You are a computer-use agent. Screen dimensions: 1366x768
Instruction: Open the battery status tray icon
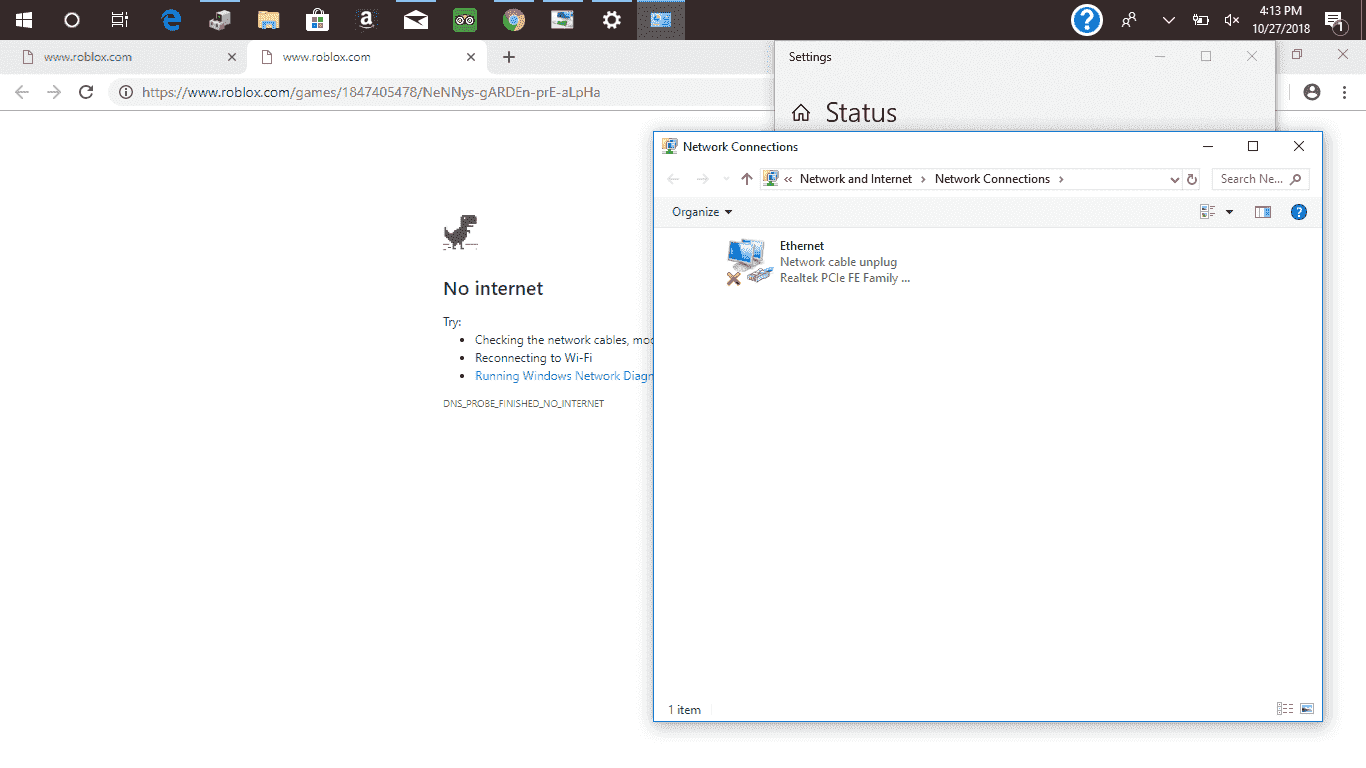click(x=1201, y=19)
